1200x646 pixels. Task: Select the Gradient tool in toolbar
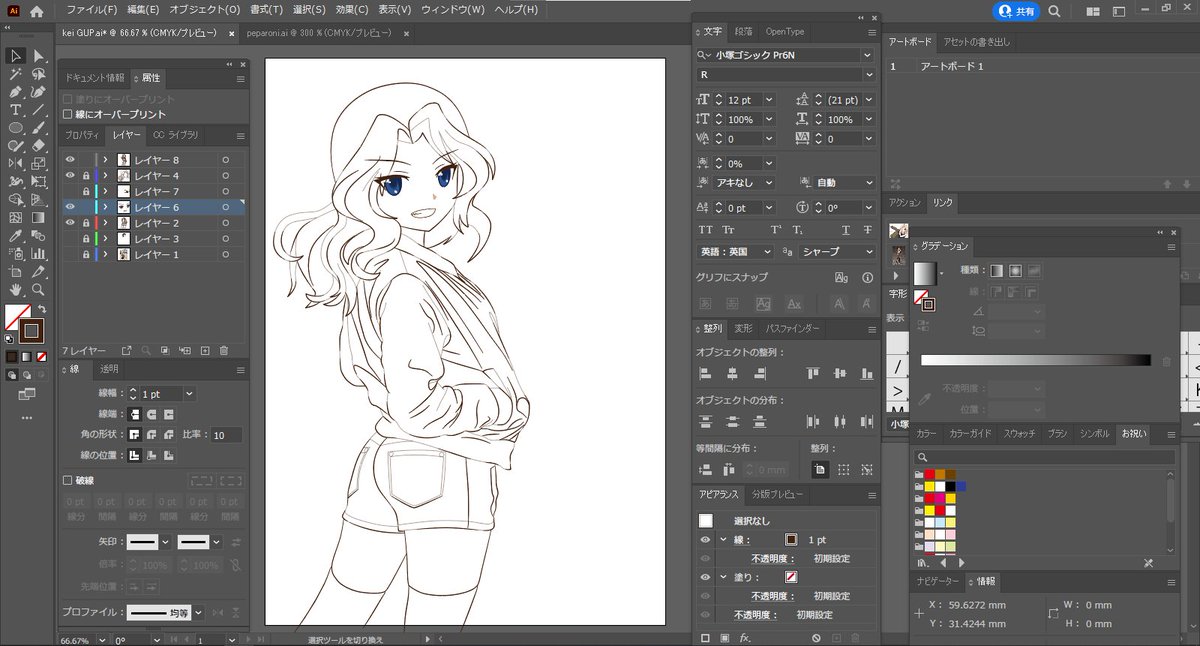pos(39,218)
